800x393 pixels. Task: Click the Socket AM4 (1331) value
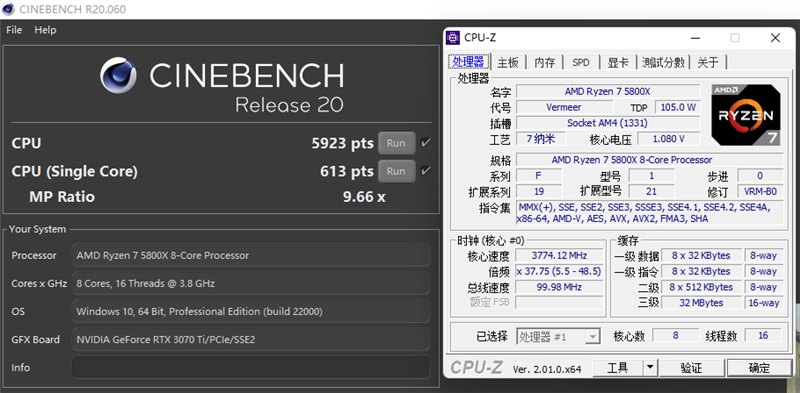pyautogui.click(x=608, y=123)
